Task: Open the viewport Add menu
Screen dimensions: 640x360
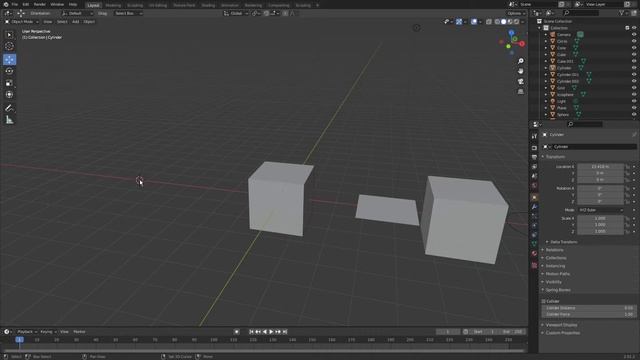Action: [x=76, y=22]
